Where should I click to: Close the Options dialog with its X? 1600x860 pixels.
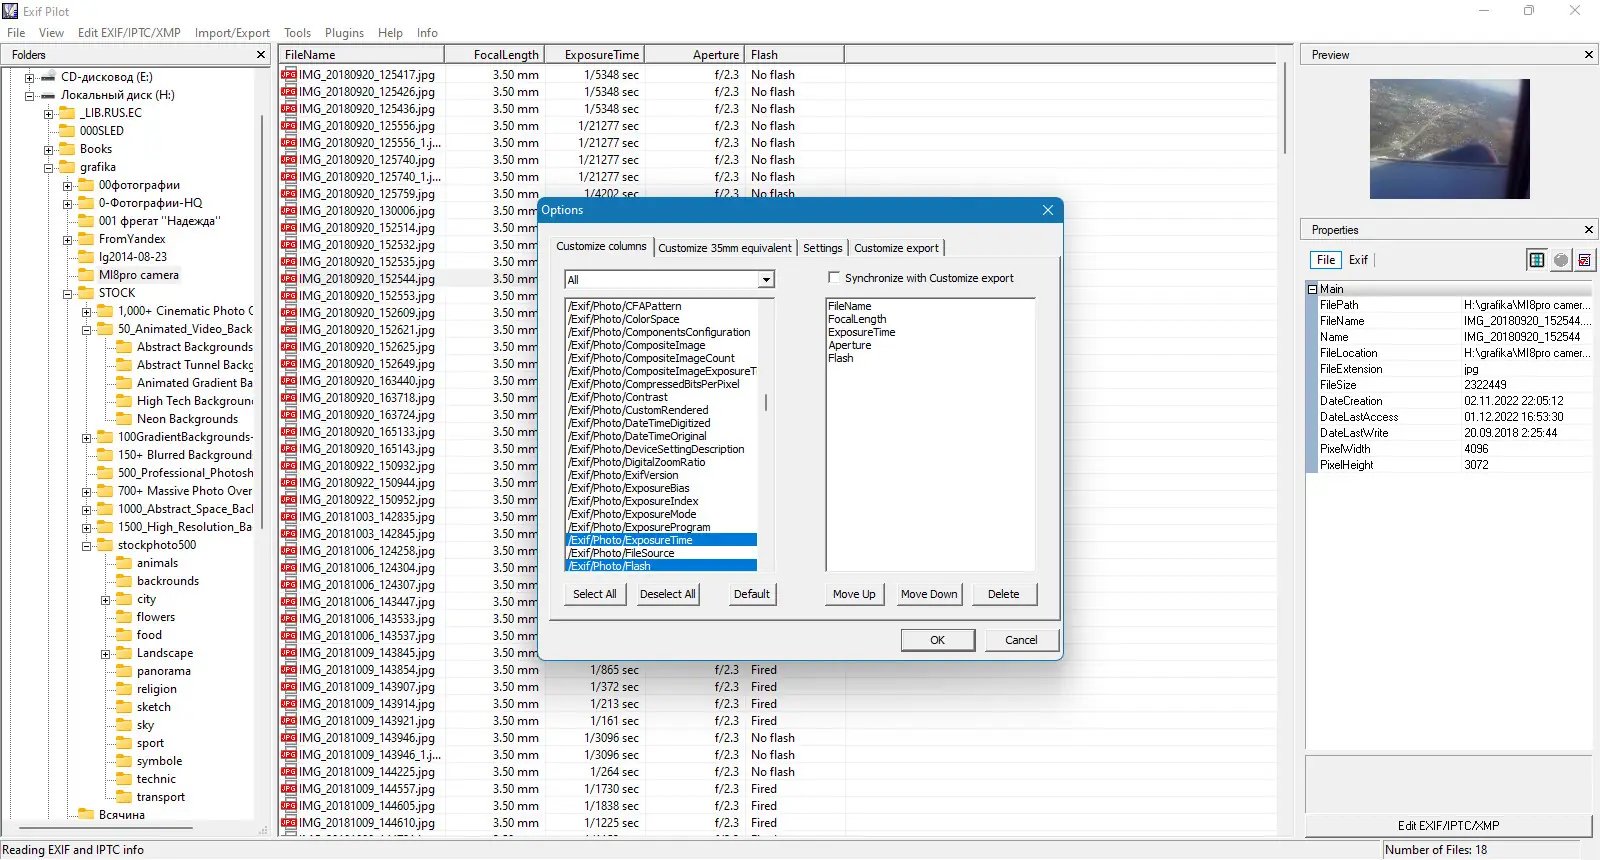tap(1048, 210)
